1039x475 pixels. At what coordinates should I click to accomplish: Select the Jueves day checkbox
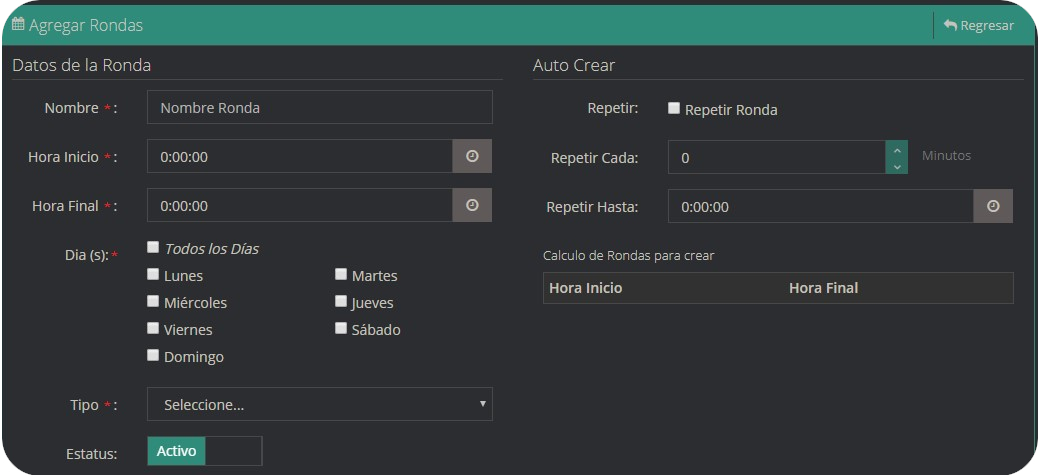pyautogui.click(x=341, y=301)
